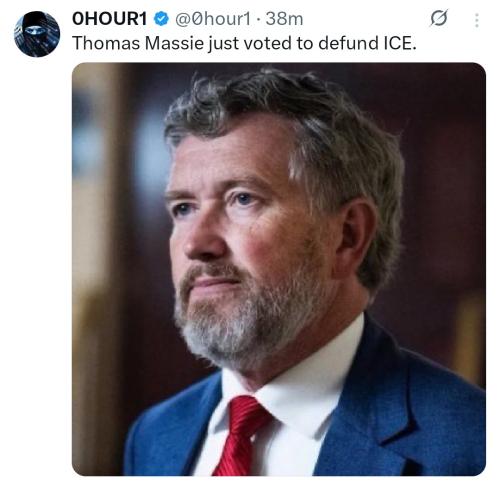Open the three-dot more options menu
The image size is (500, 486).
pos(477,20)
